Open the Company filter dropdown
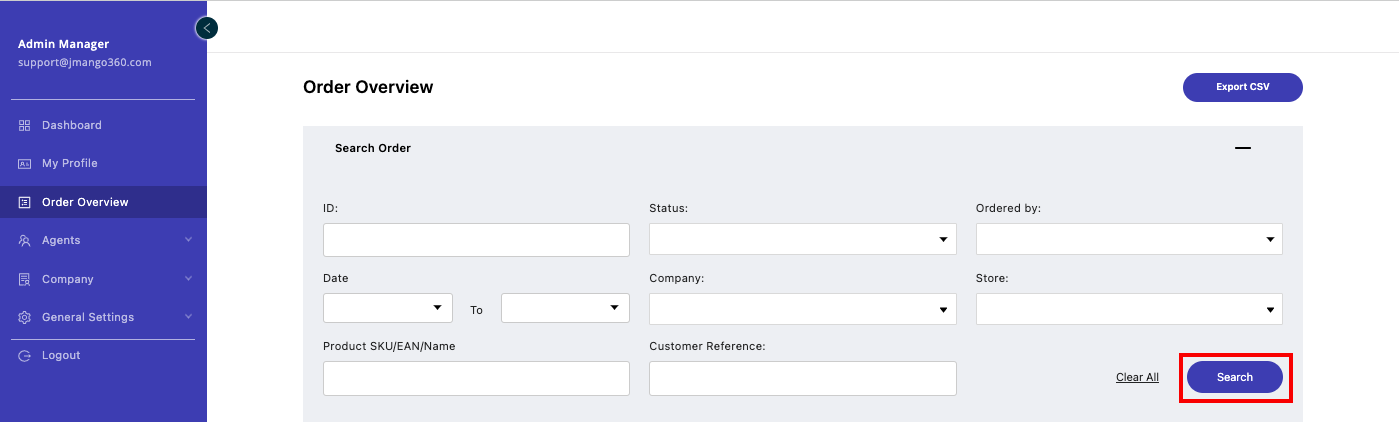This screenshot has width=1399, height=422. (x=802, y=309)
